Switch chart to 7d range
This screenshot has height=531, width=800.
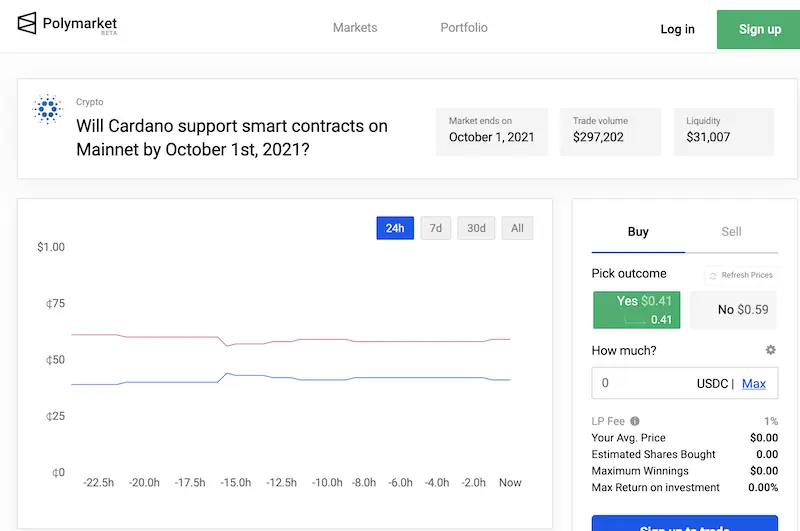click(x=436, y=228)
